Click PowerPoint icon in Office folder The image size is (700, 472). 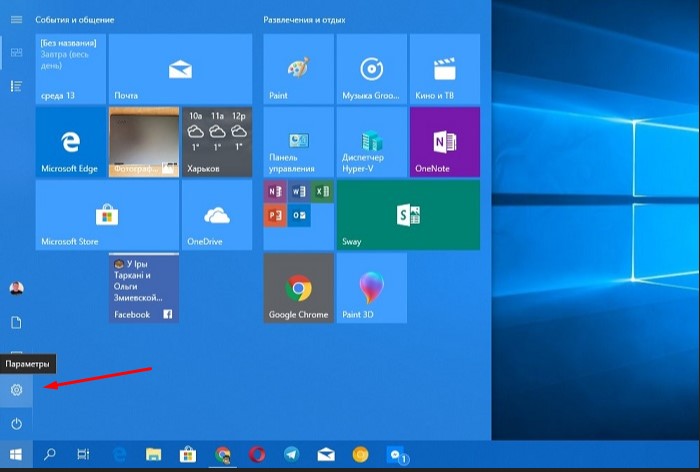point(275,215)
